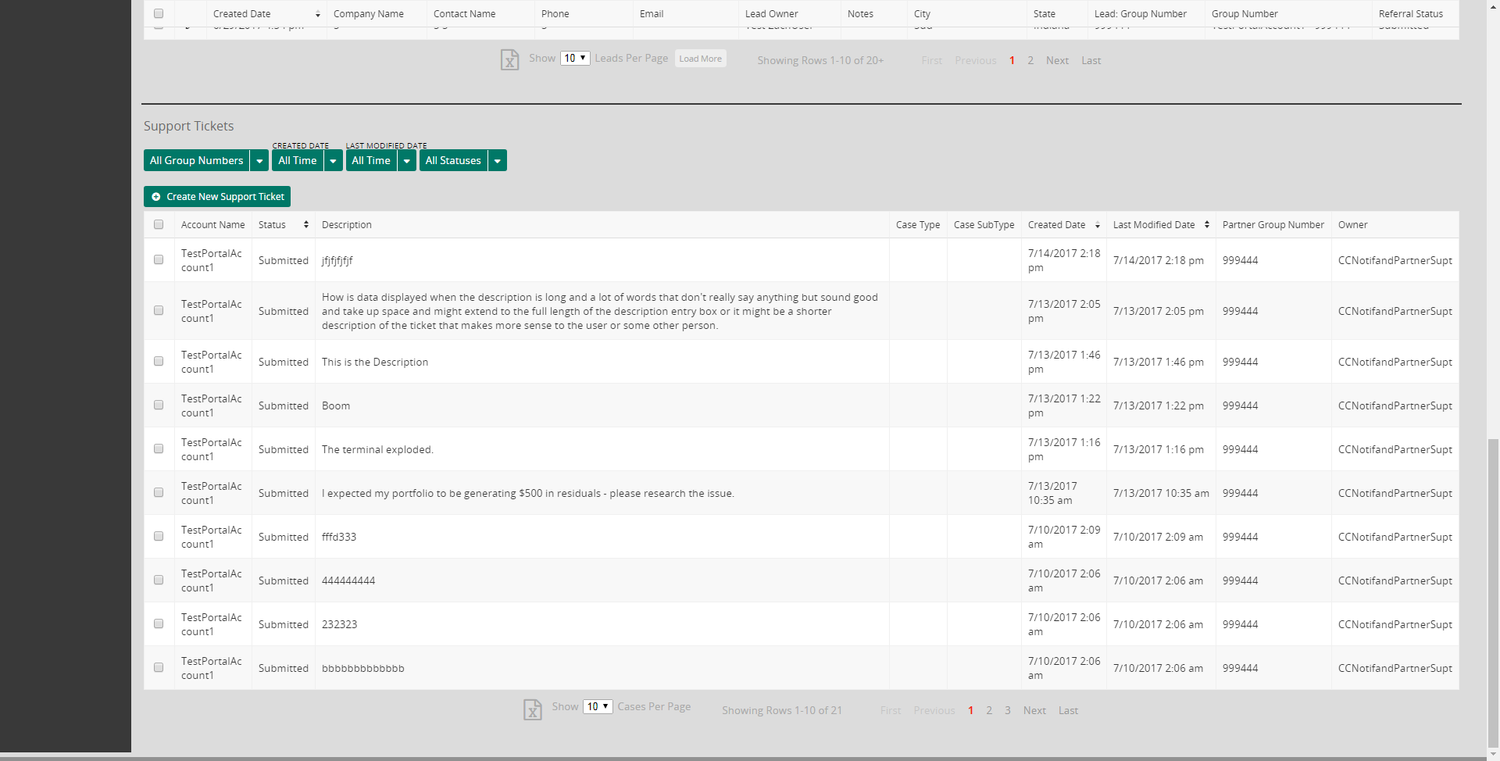Open Cases Per Page count dropdown
Image resolution: width=1500 pixels, height=761 pixels.
click(598, 706)
